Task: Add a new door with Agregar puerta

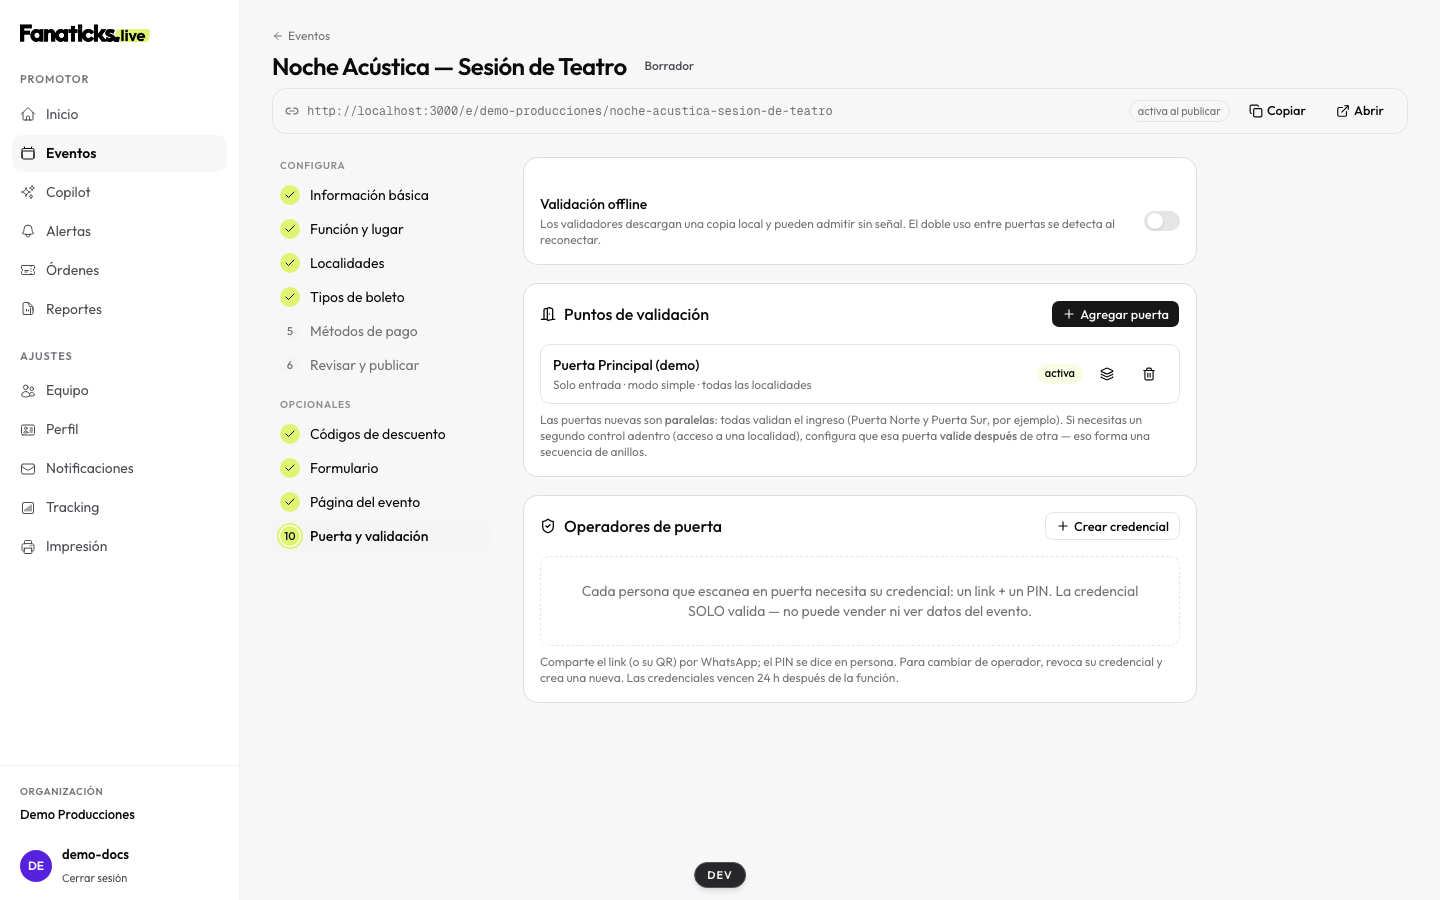Action: coord(1115,314)
